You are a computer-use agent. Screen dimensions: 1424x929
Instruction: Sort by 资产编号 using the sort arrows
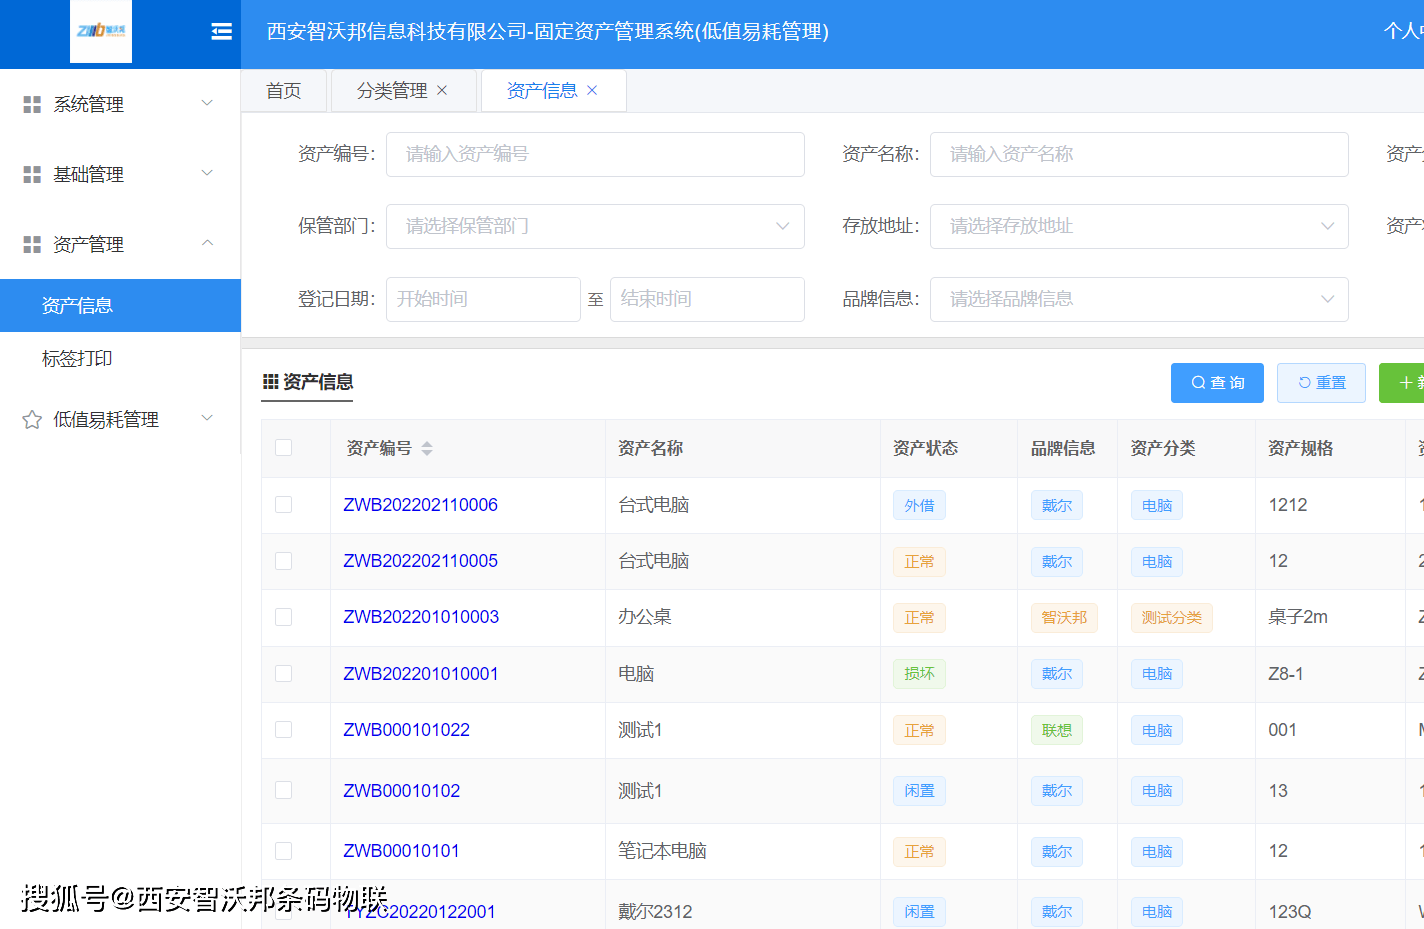[427, 448]
